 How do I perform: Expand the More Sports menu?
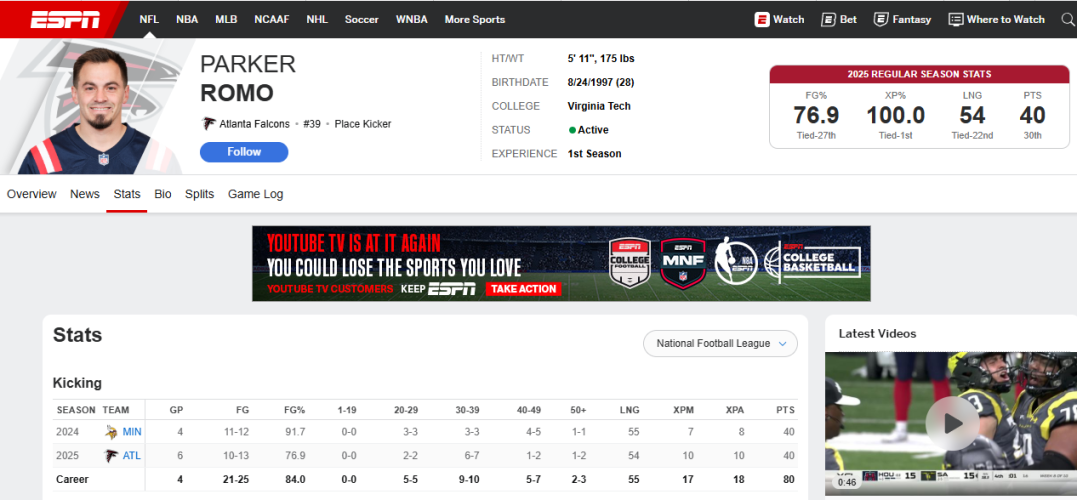[x=474, y=19]
